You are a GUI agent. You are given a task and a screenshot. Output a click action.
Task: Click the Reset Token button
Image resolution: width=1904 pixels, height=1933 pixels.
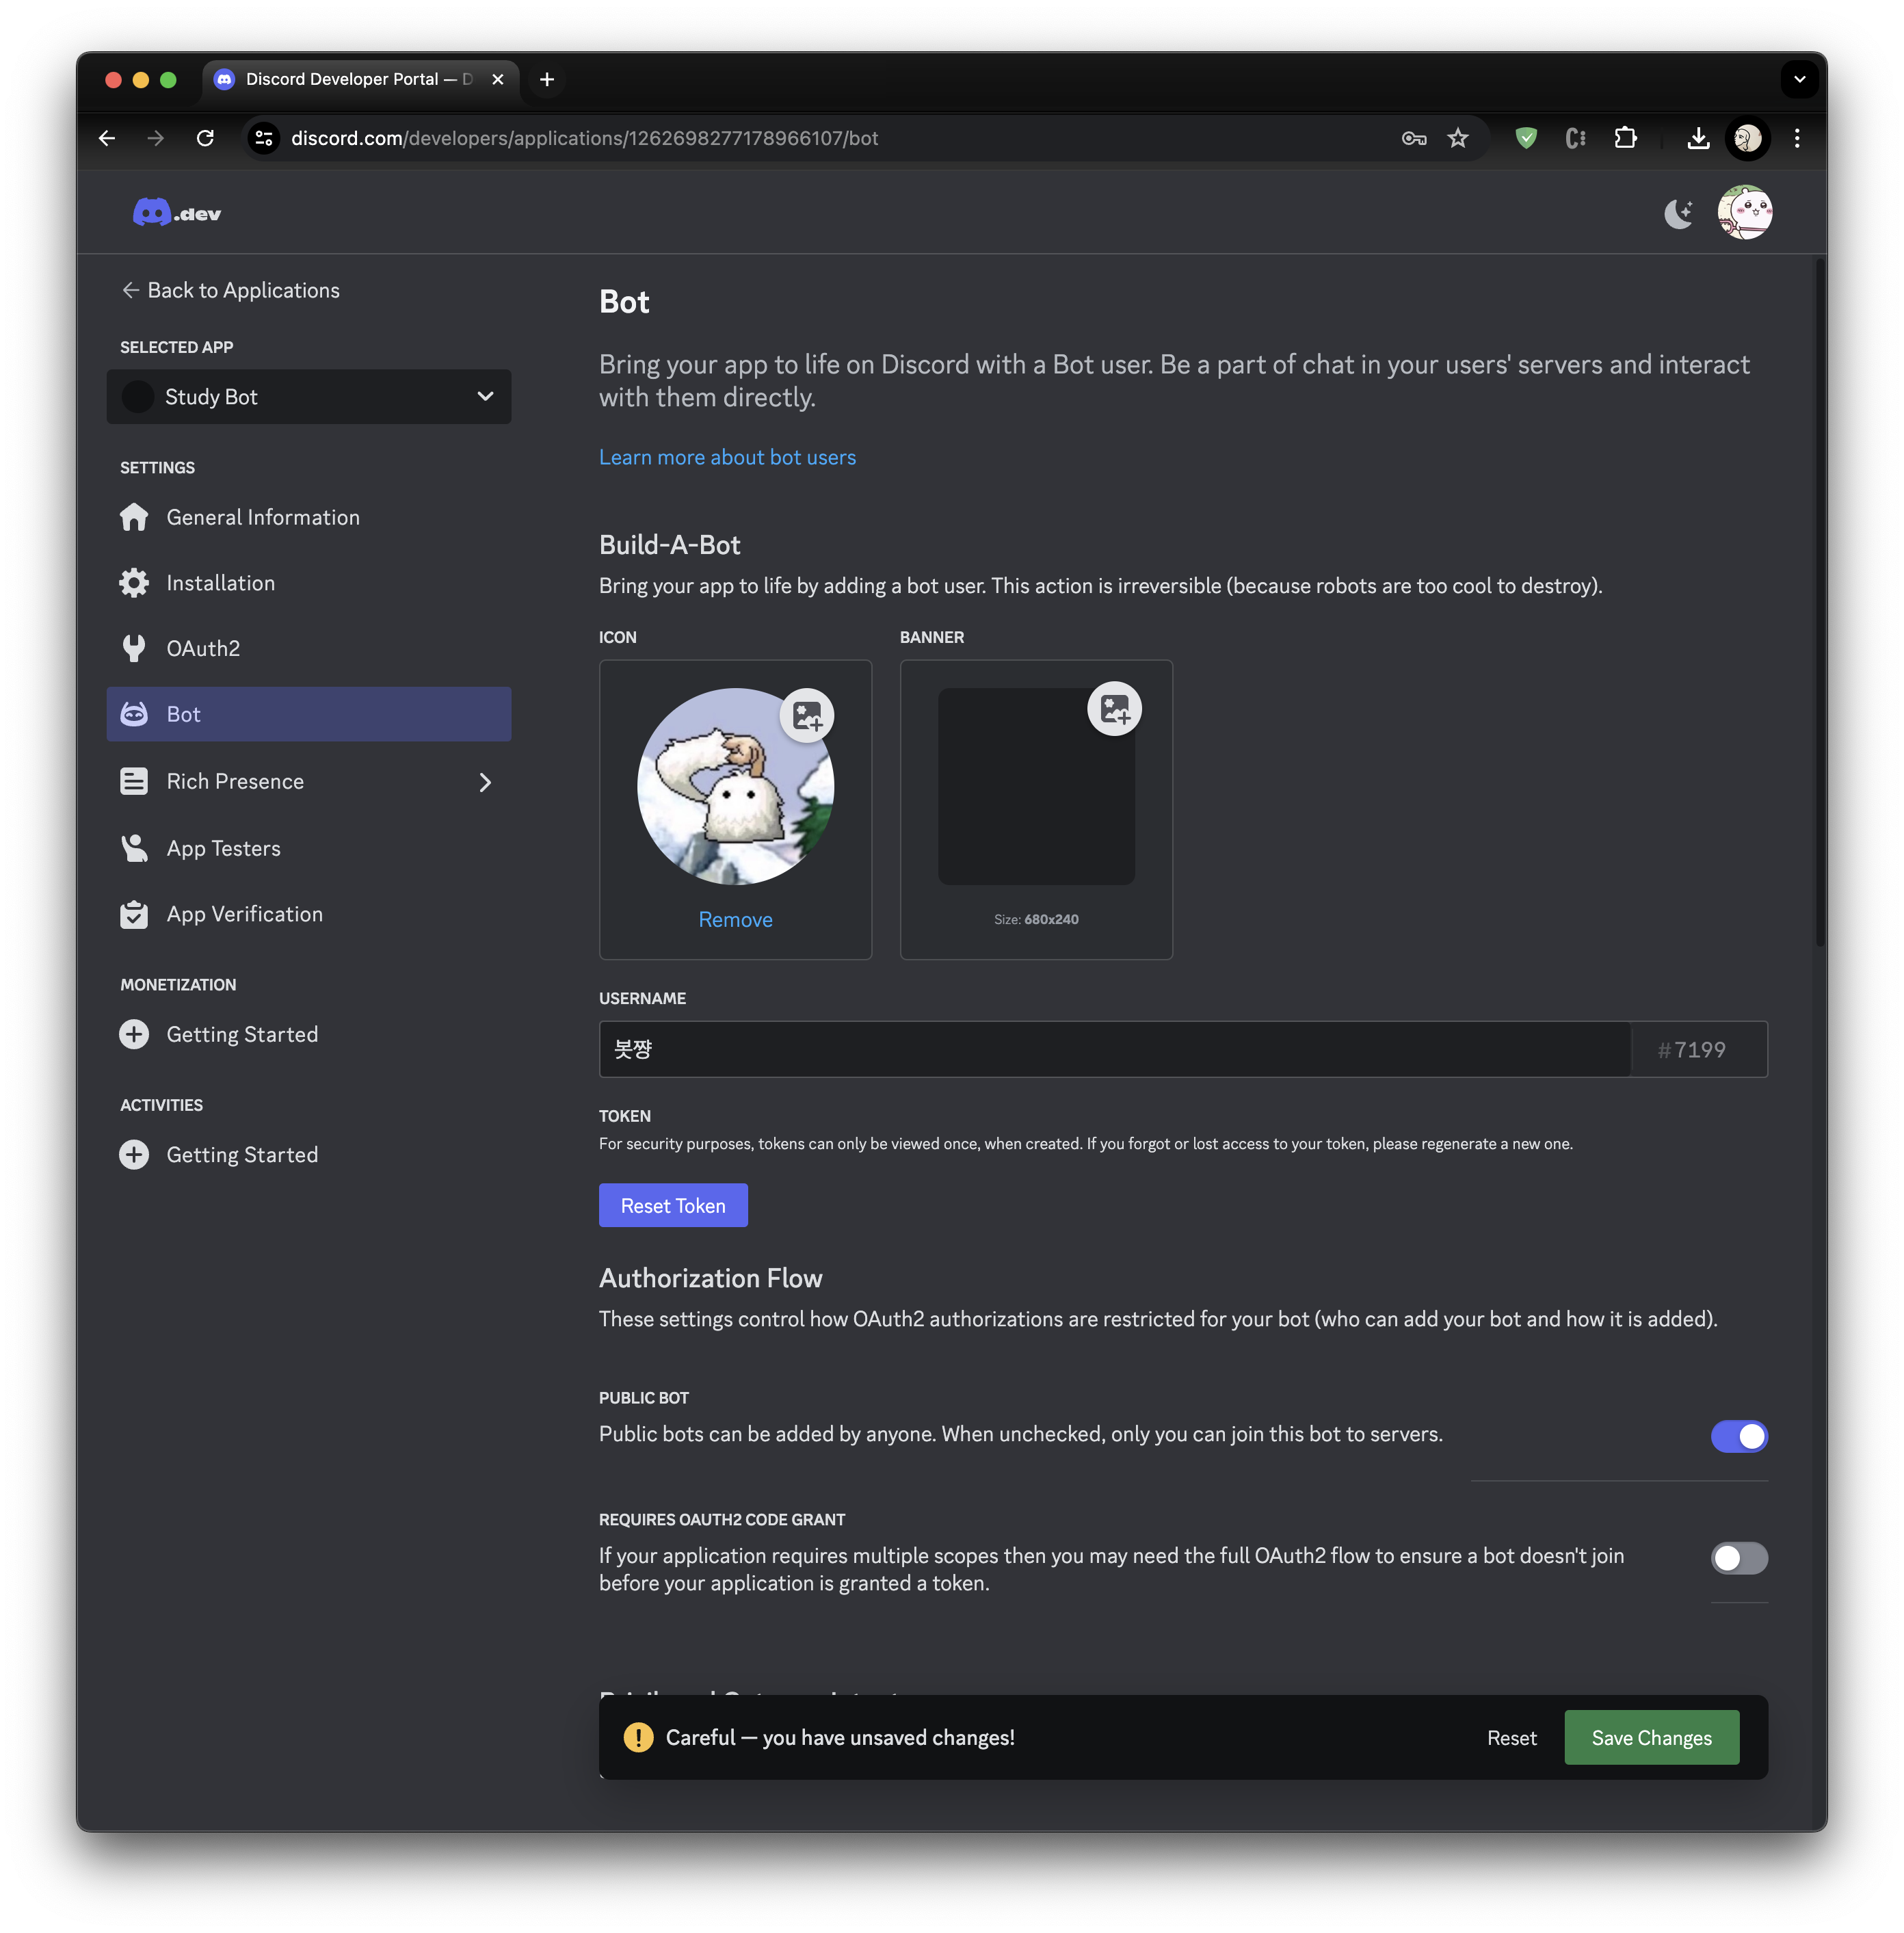[673, 1205]
